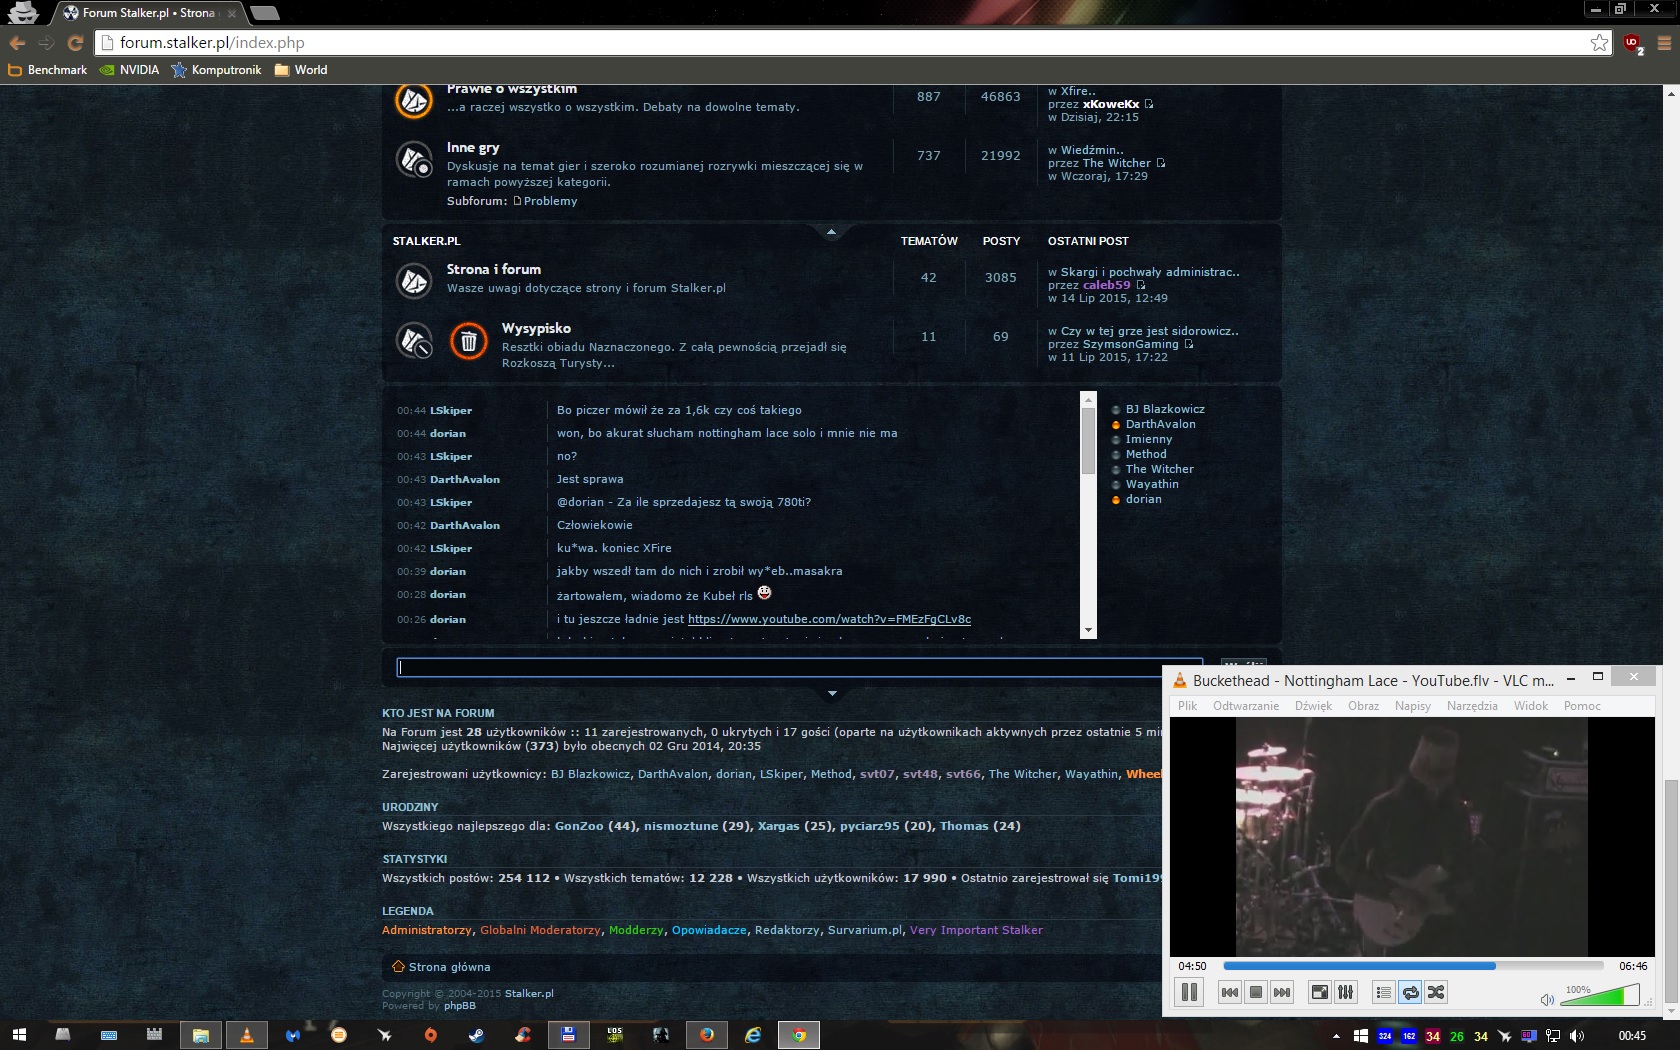
Task: Adjust the VLC volume slider
Action: click(1600, 995)
